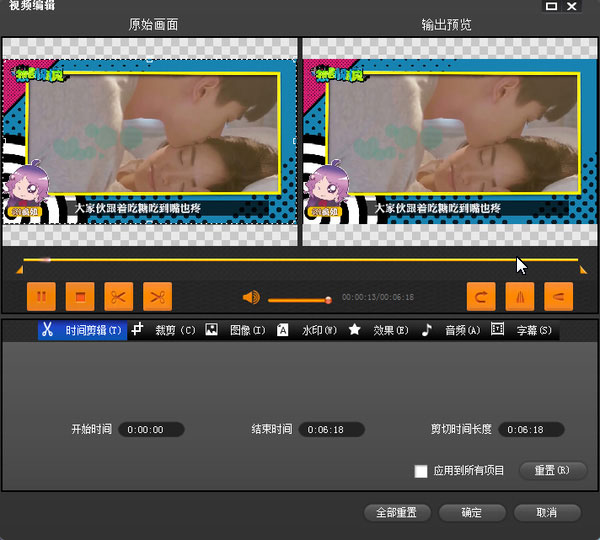Select the left trim start marker

click(x=20, y=270)
